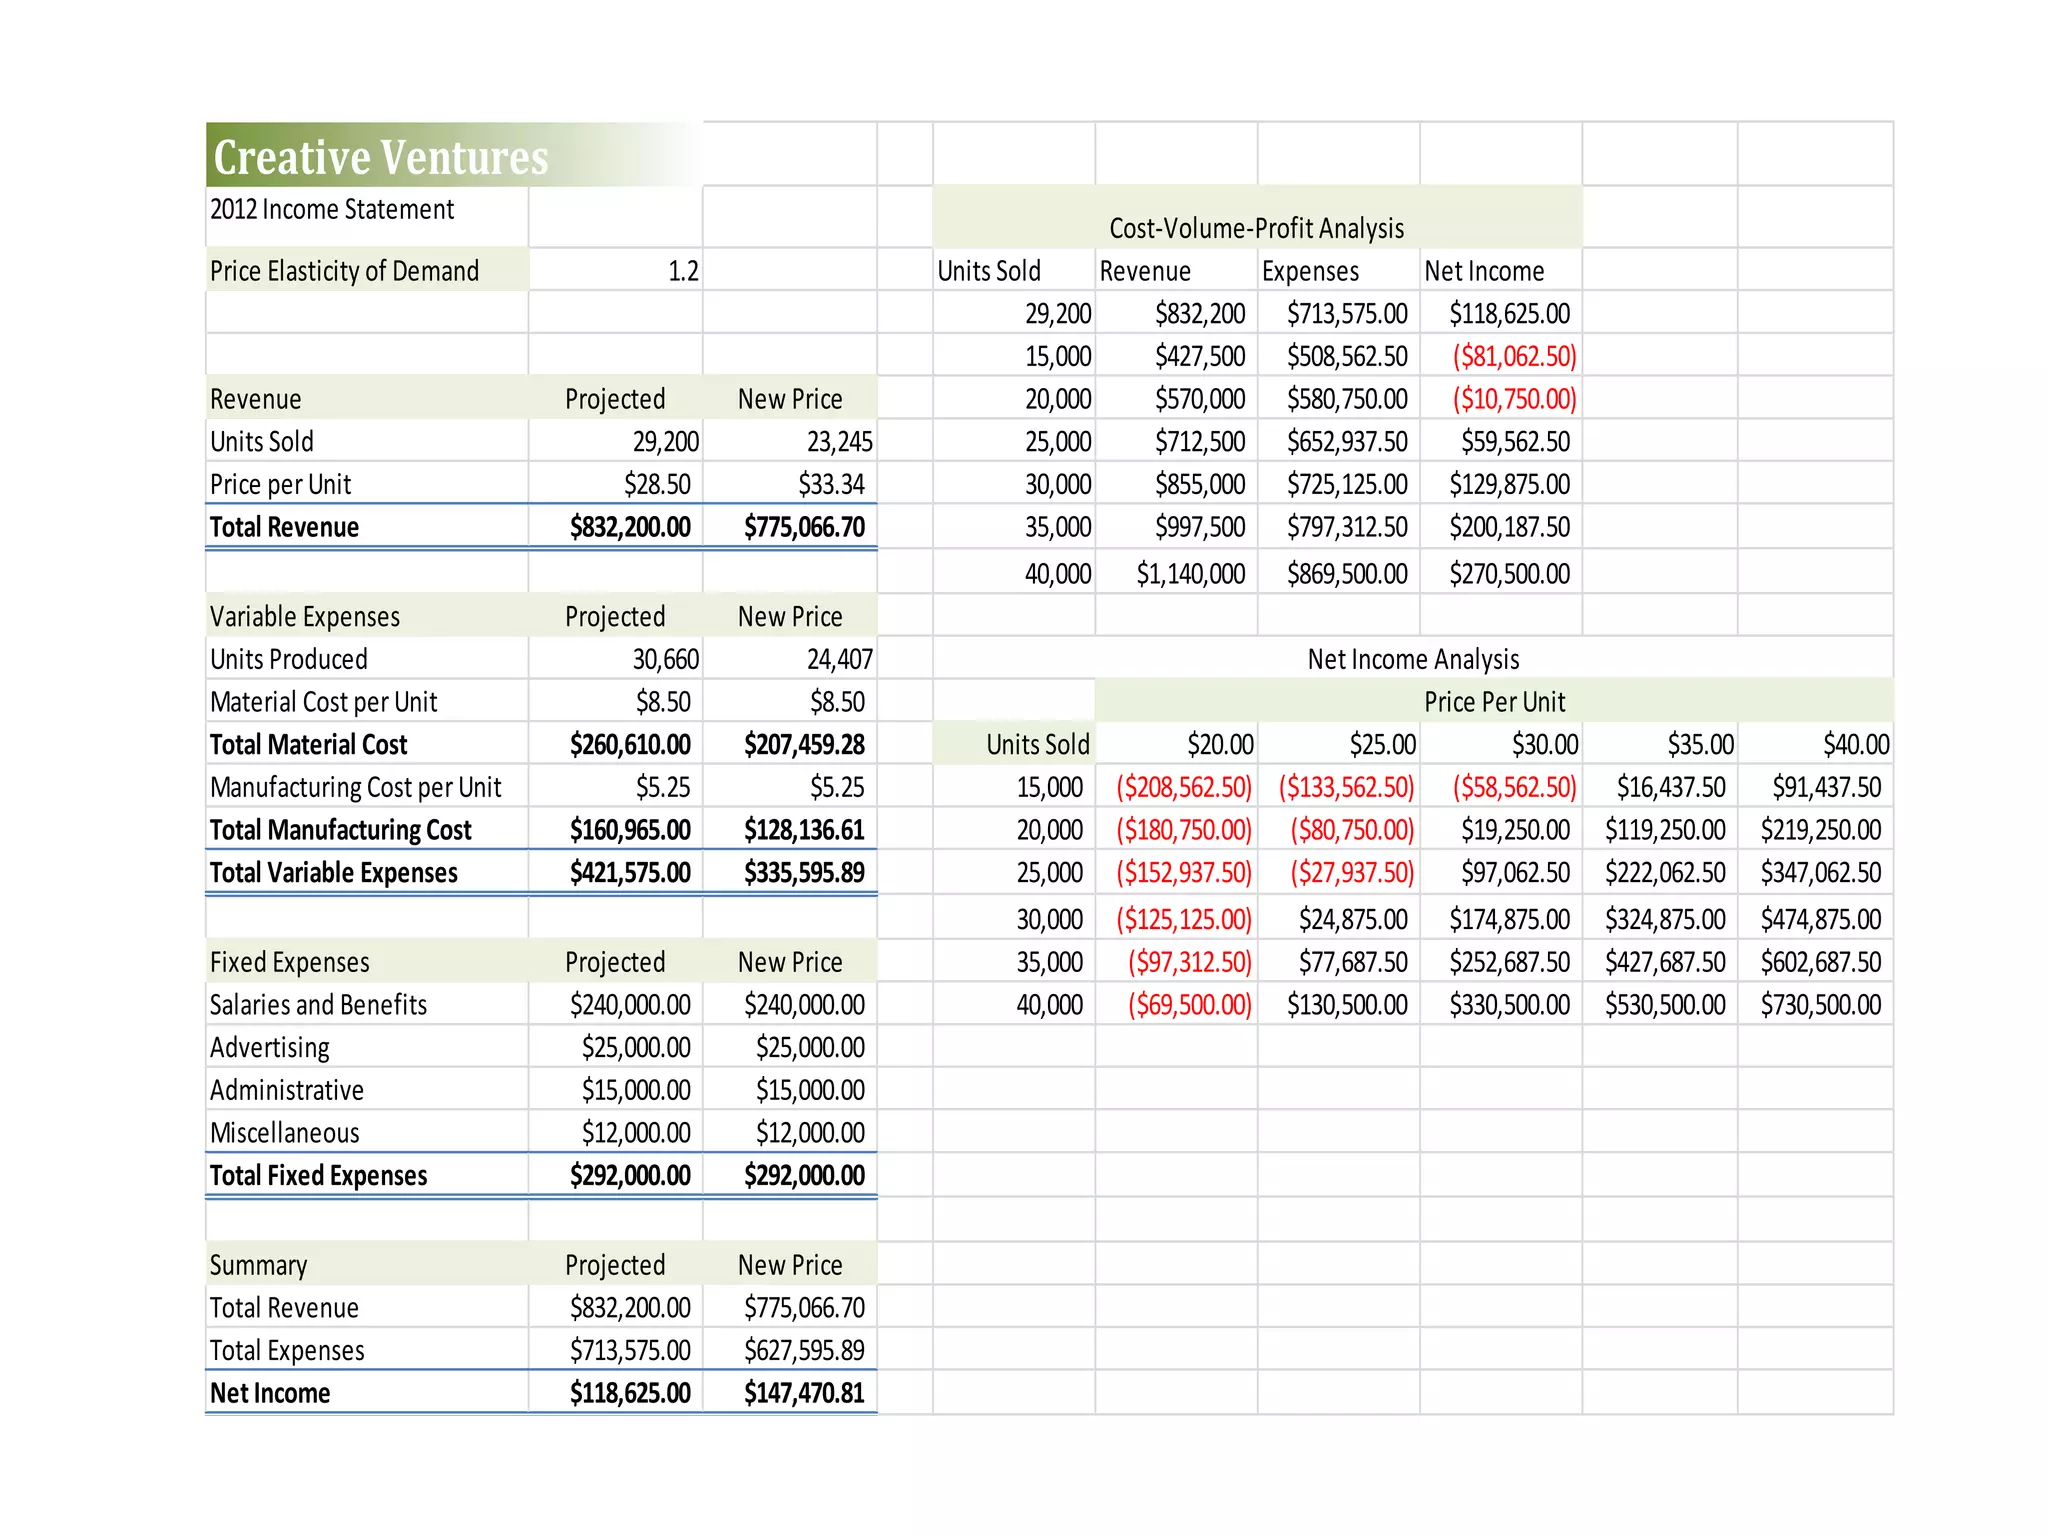Select the $730,500.00 net income cell
Screen dimensions: 2048x1536
tap(1820, 1005)
